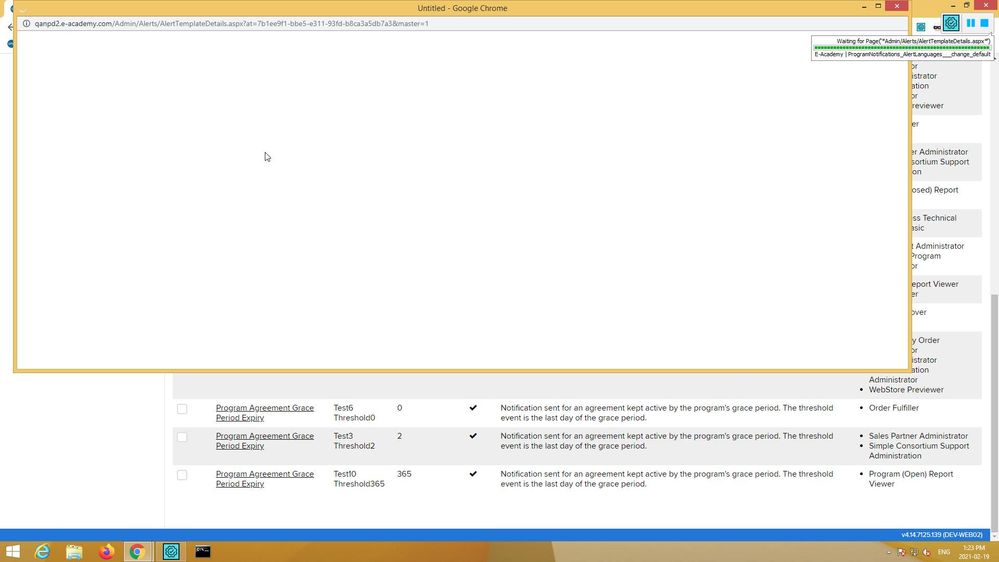Click threshold value '0' in Test6 row
The height and width of the screenshot is (562, 999).
399,408
